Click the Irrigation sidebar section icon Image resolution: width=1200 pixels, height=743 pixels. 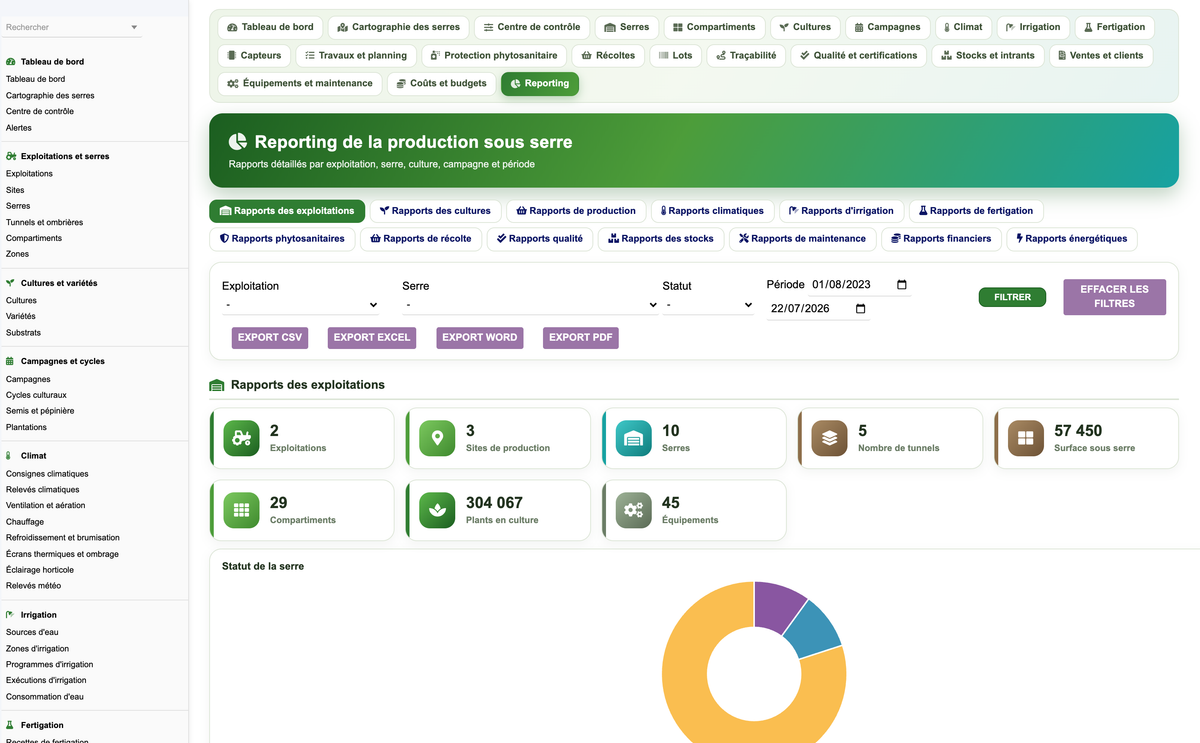click(10, 615)
